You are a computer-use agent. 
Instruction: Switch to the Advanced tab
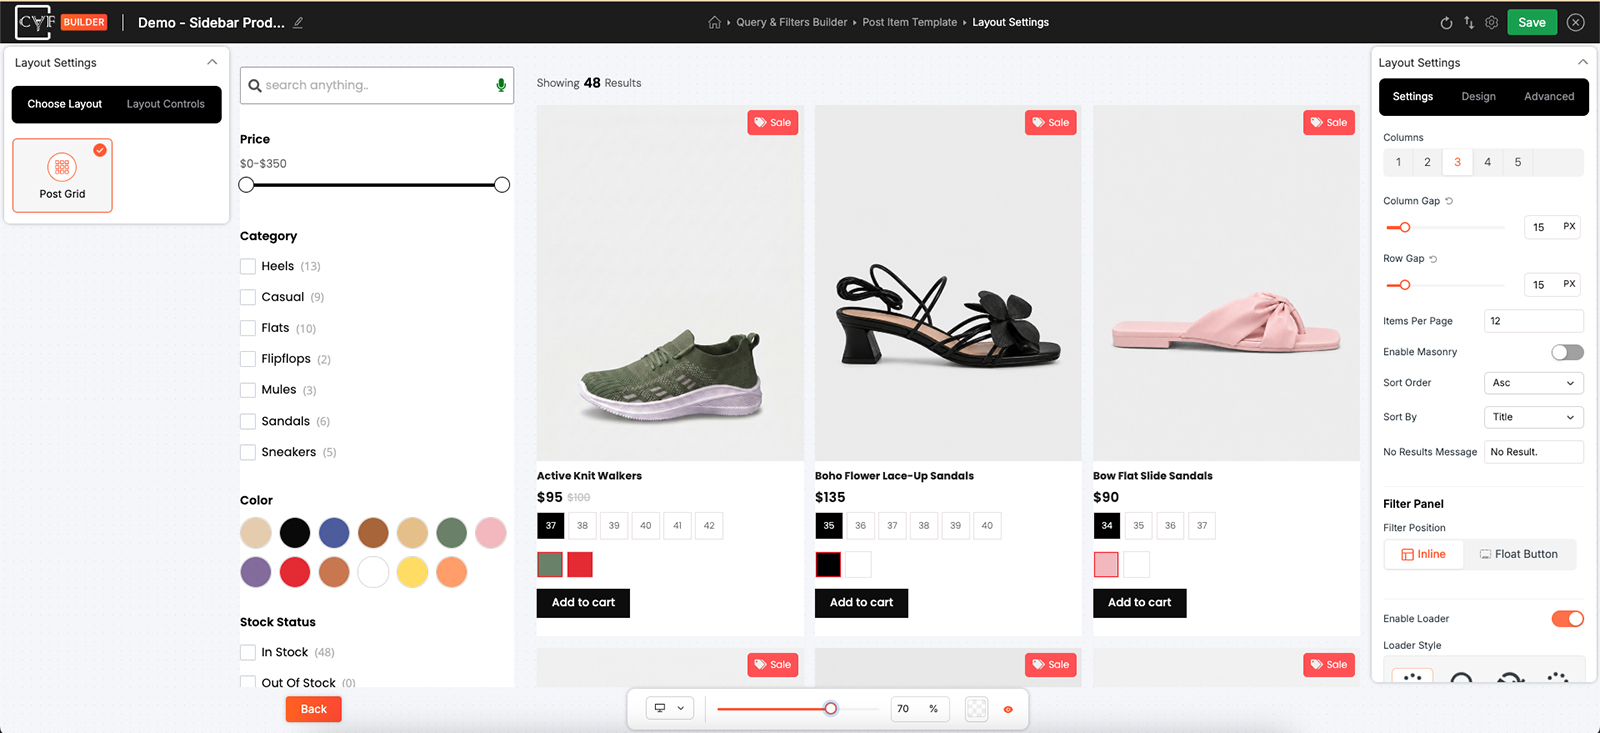point(1549,97)
